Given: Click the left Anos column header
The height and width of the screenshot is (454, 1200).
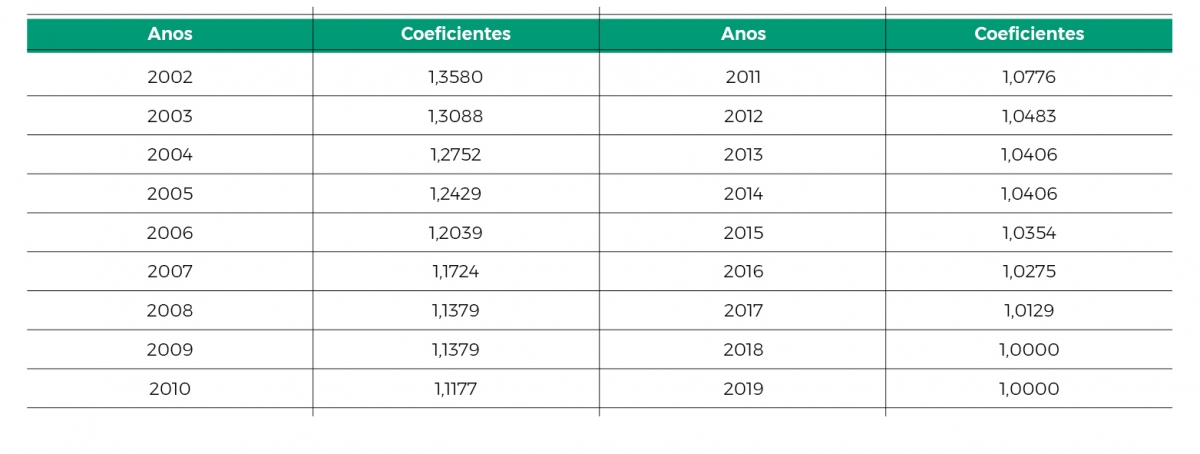Looking at the screenshot, I should coord(170,34).
